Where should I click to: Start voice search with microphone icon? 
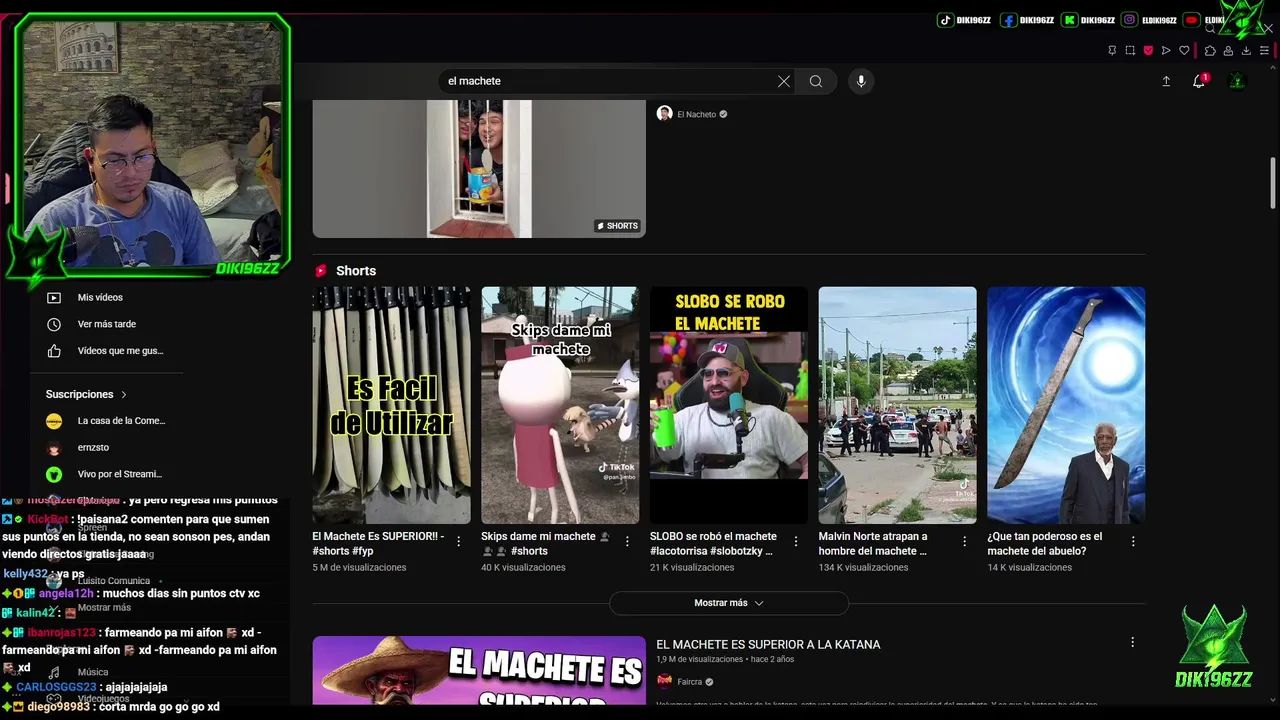861,81
